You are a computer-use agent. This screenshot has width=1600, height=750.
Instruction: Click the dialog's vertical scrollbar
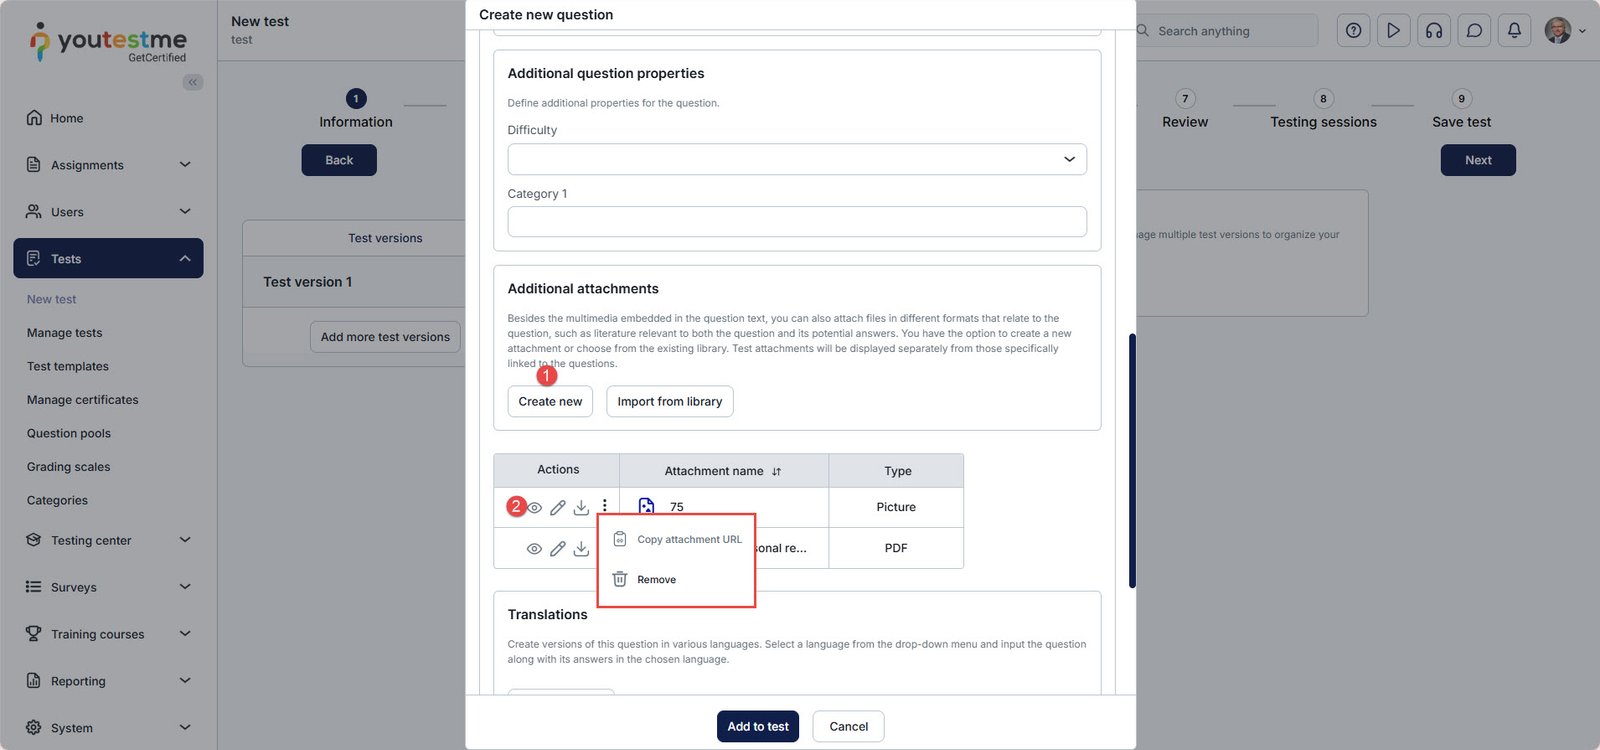coord(1132,460)
